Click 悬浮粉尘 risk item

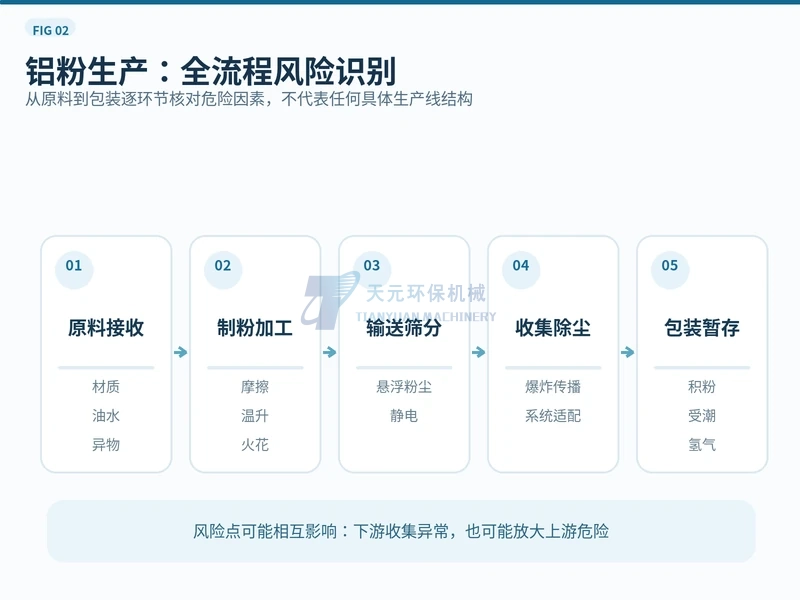[404, 387]
